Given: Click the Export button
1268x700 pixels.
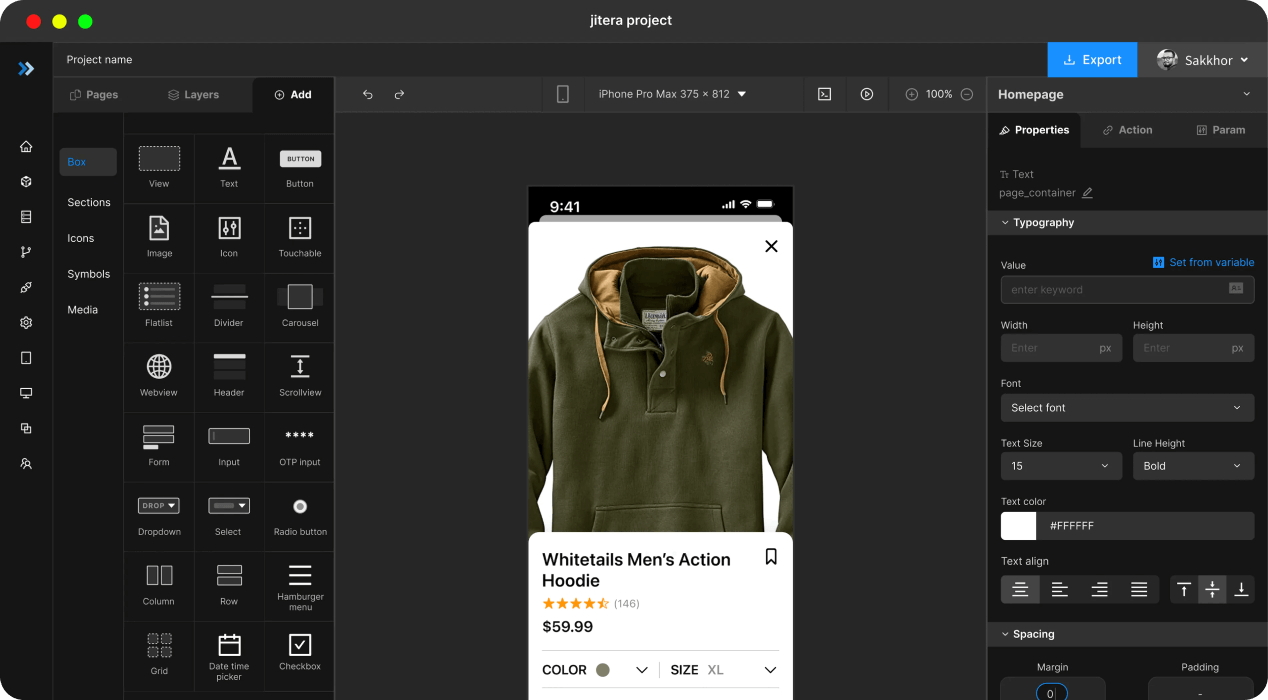Looking at the screenshot, I should tap(1092, 60).
